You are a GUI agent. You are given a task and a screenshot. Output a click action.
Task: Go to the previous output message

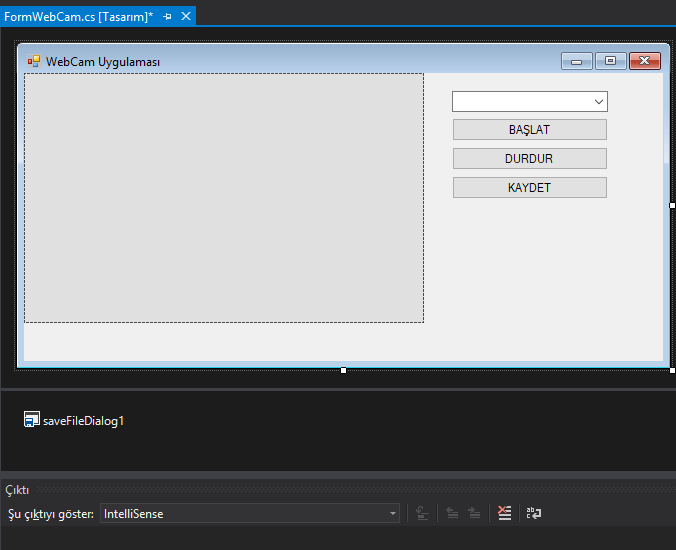coord(452,513)
